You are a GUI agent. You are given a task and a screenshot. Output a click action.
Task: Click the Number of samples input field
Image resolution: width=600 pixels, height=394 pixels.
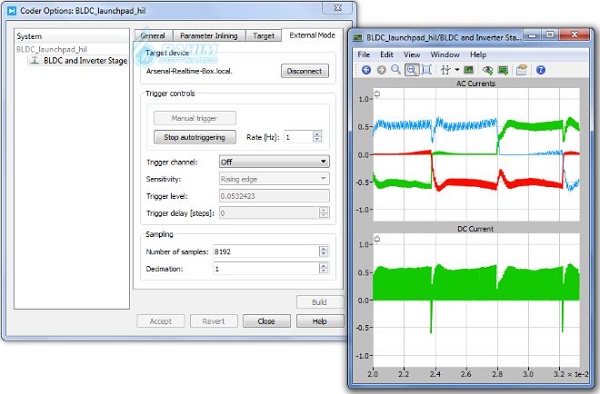266,252
